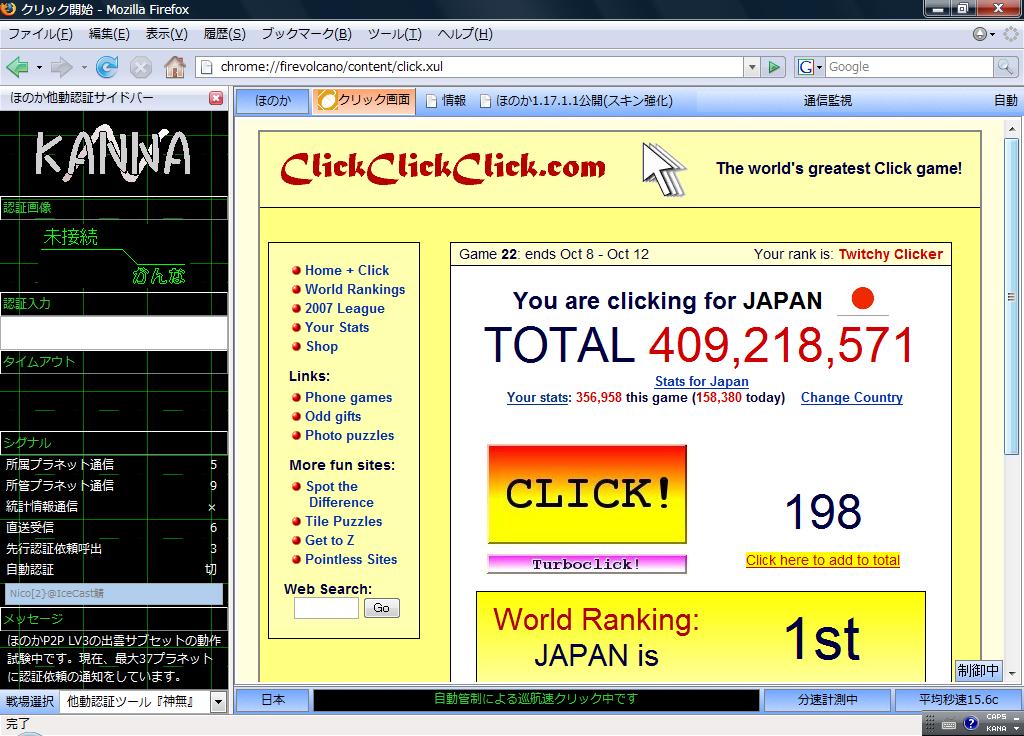Open the Get to Z link
Viewport: 1024px width, 736px height.
click(329, 540)
